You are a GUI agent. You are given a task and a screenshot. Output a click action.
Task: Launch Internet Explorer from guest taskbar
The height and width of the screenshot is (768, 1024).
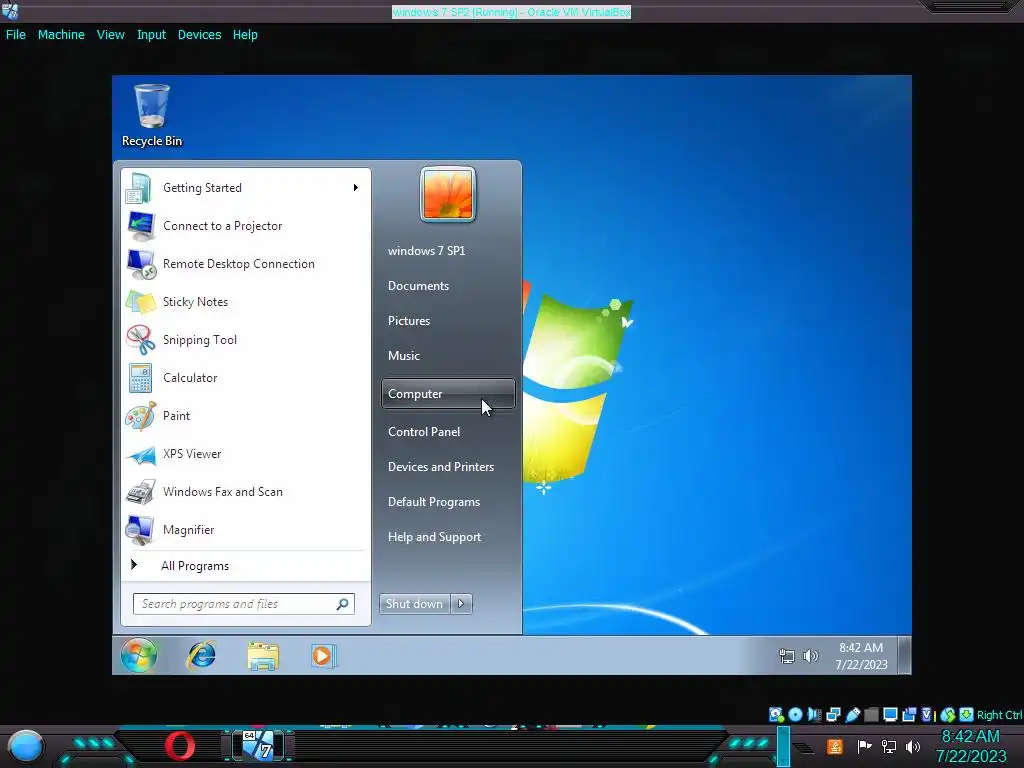tap(201, 656)
